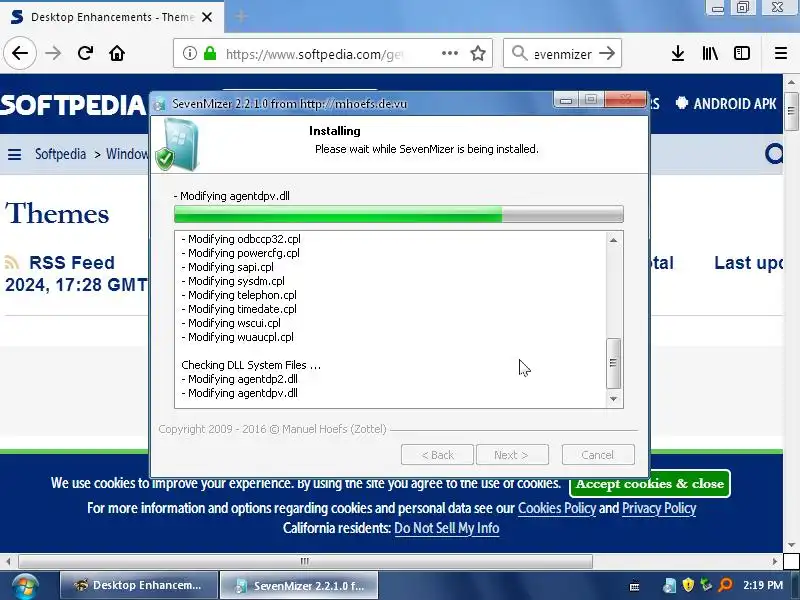
Task: Open the Firefox downloads panel
Action: click(x=678, y=53)
